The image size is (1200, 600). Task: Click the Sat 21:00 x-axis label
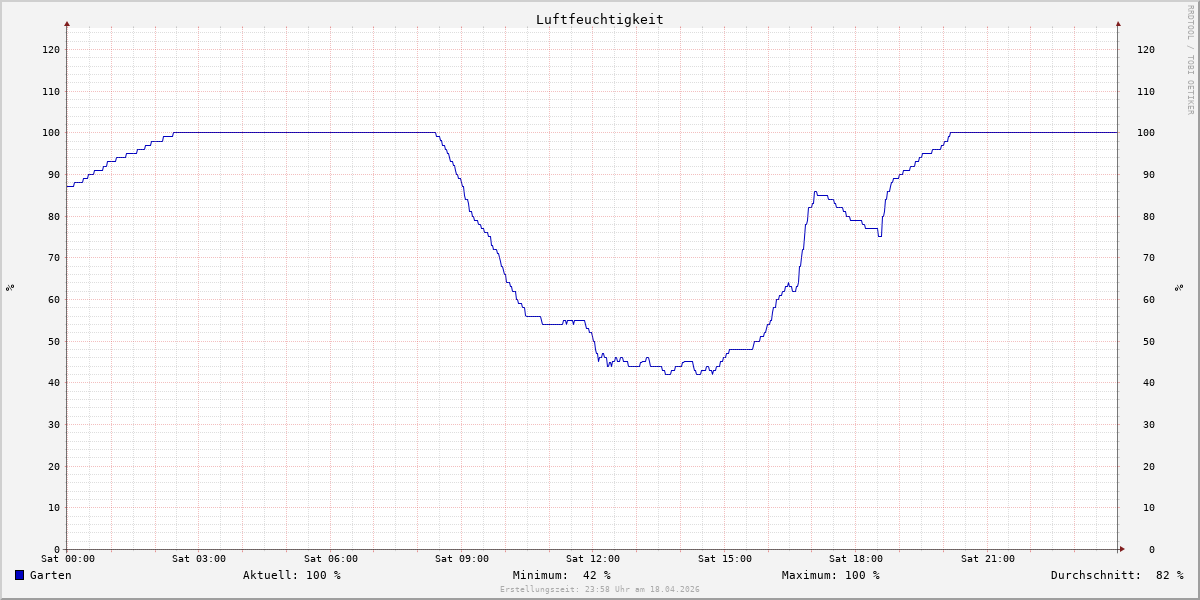click(x=987, y=559)
